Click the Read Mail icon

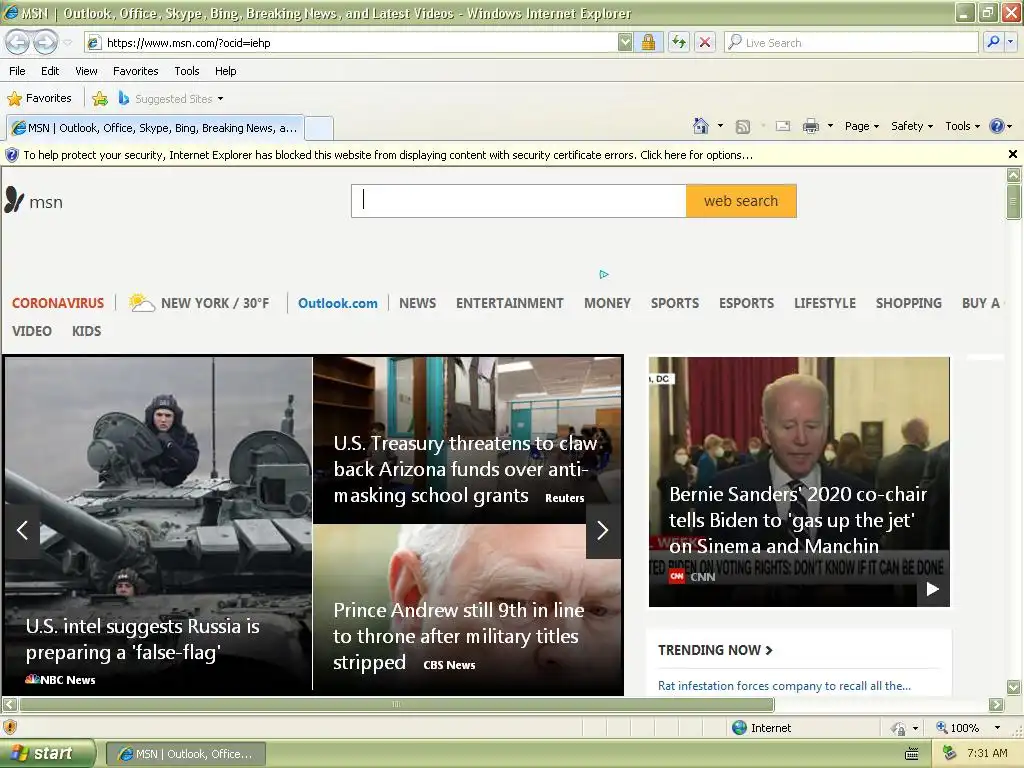pos(783,126)
